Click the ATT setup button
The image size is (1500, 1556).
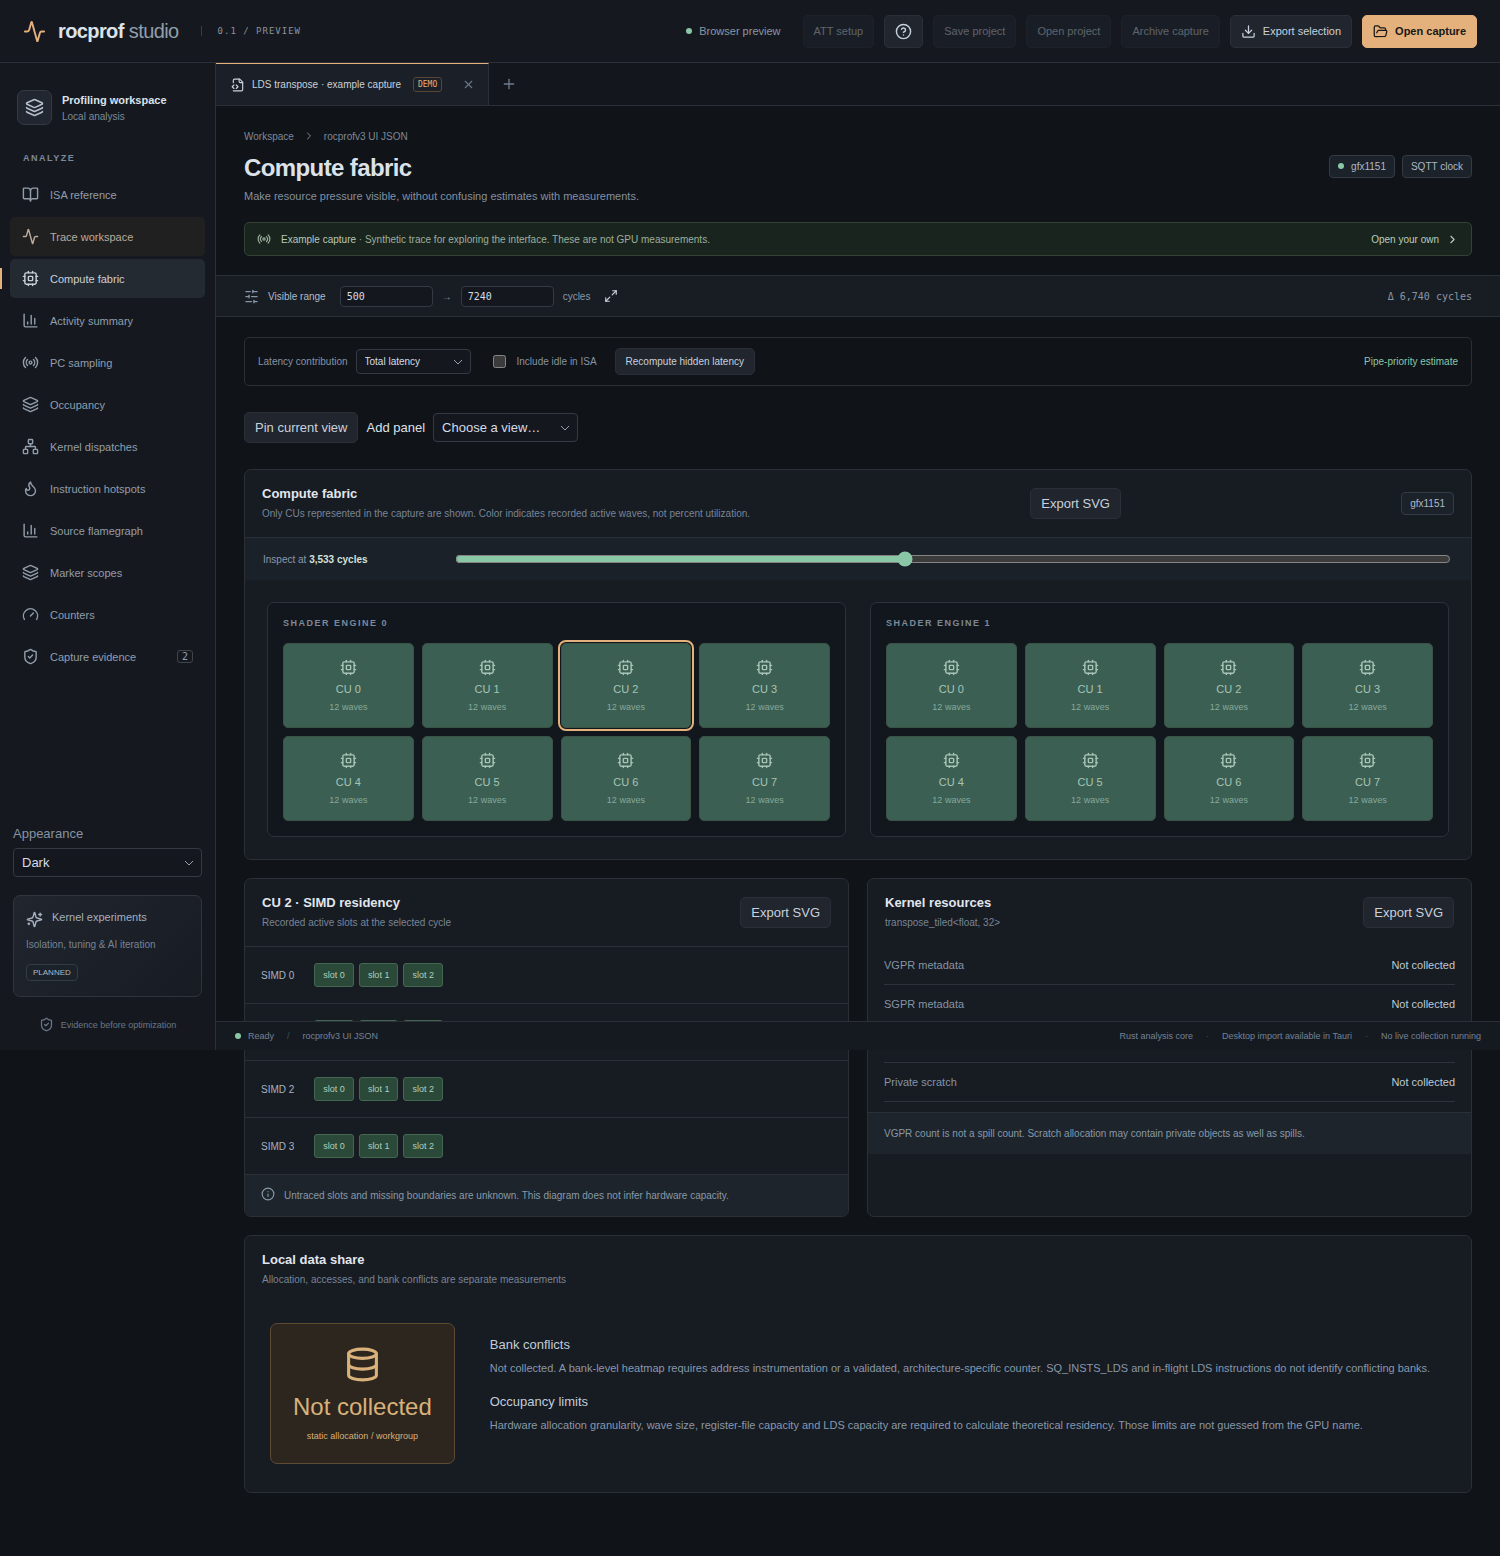tap(838, 31)
